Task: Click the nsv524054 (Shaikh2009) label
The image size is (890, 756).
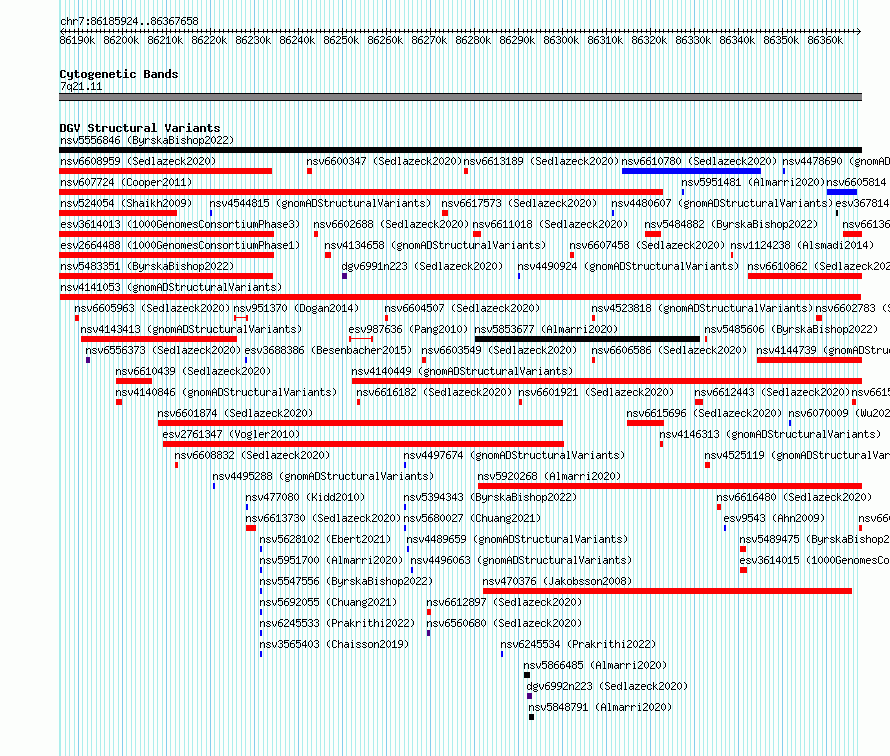Action: (x=126, y=203)
